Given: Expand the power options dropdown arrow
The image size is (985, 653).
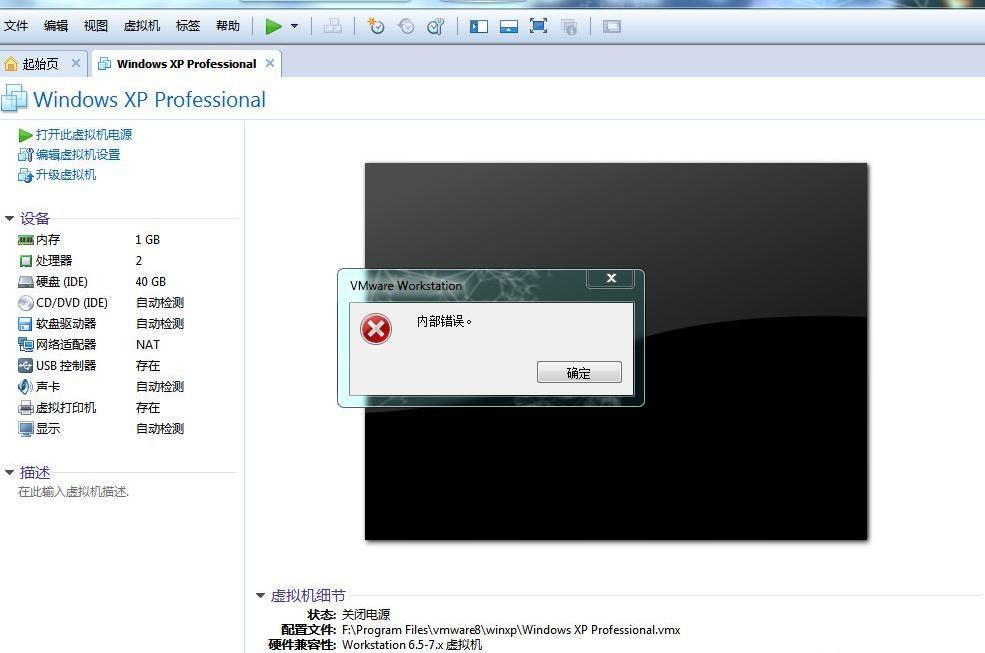Looking at the screenshot, I should 292,27.
